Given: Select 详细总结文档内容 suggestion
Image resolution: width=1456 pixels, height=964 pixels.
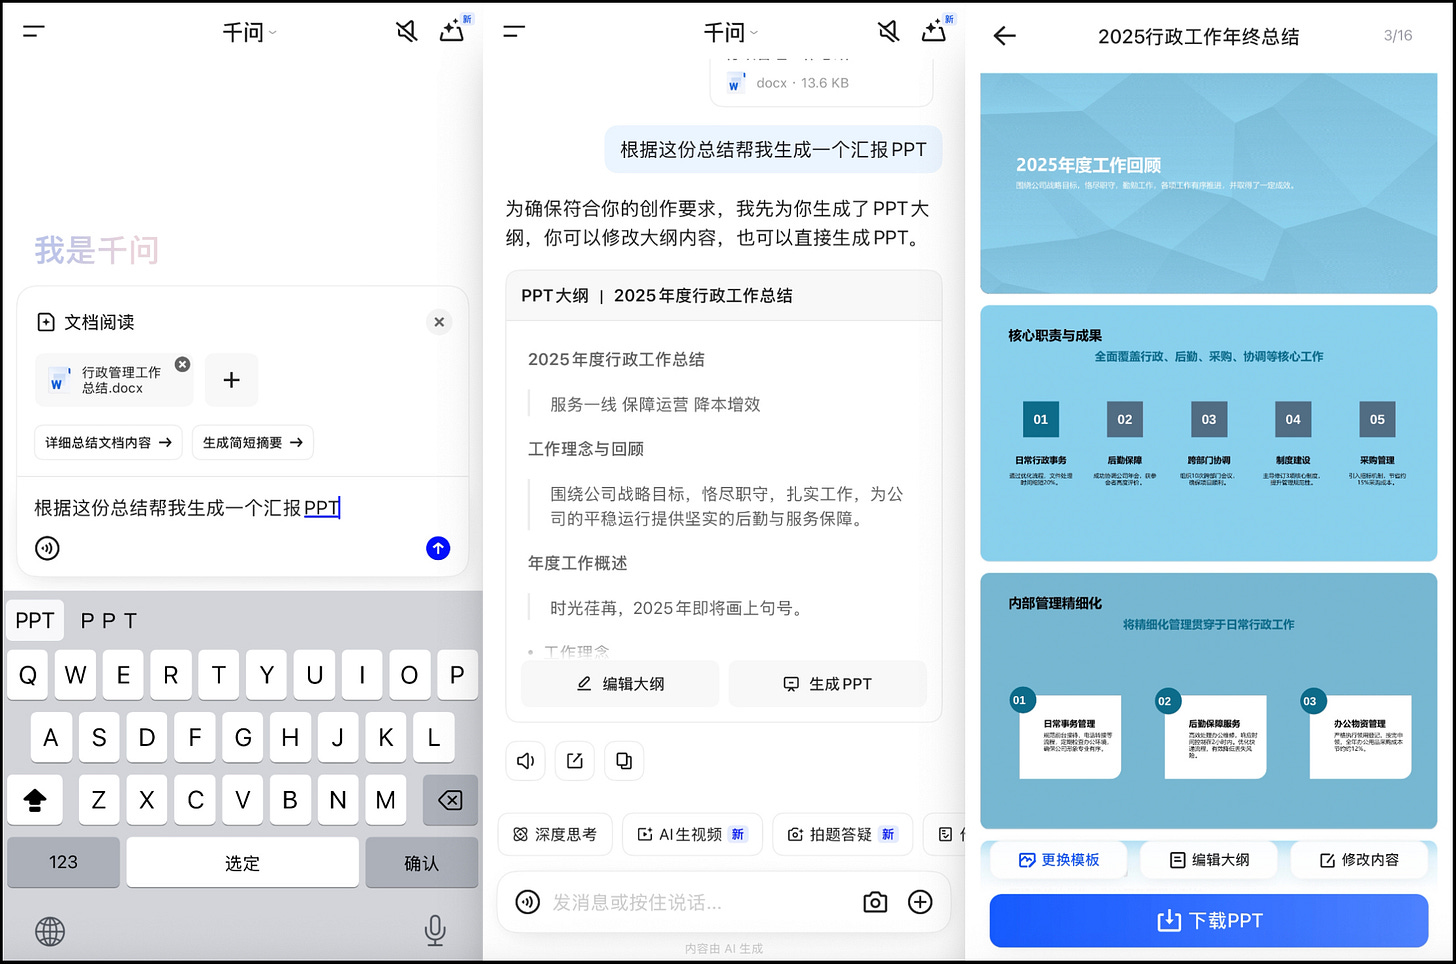Looking at the screenshot, I should tap(108, 442).
